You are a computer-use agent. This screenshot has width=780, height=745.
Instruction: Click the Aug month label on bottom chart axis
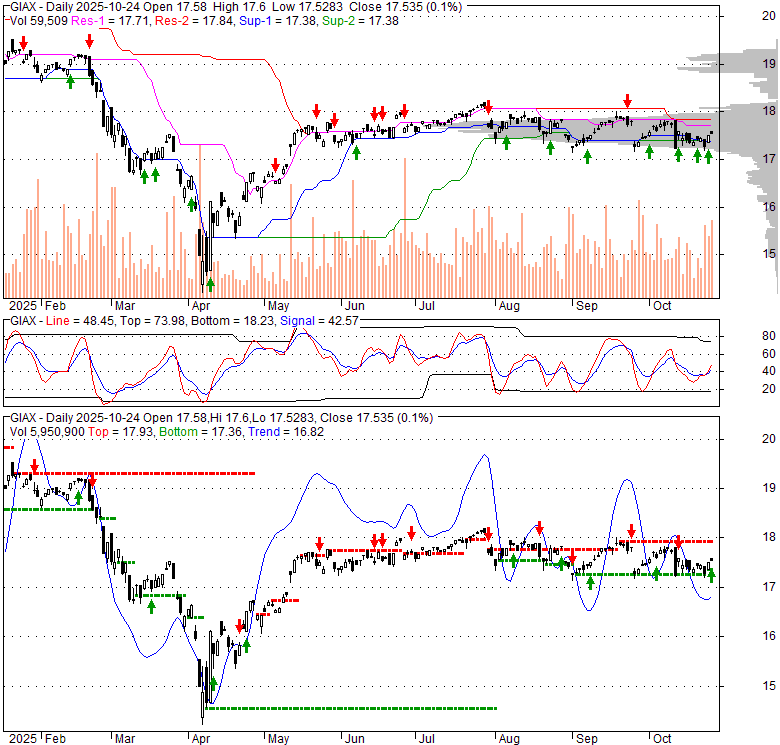[509, 736]
